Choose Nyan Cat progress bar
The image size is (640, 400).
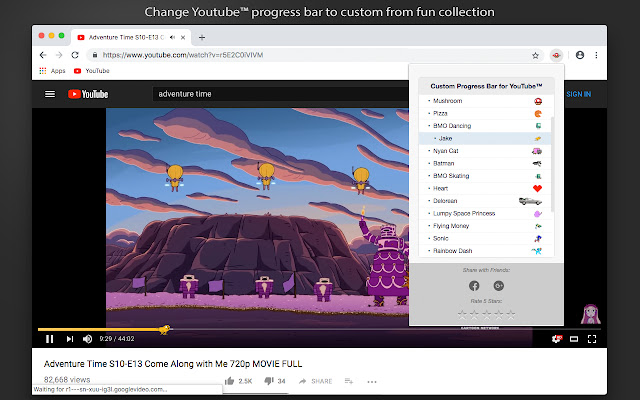[485, 151]
